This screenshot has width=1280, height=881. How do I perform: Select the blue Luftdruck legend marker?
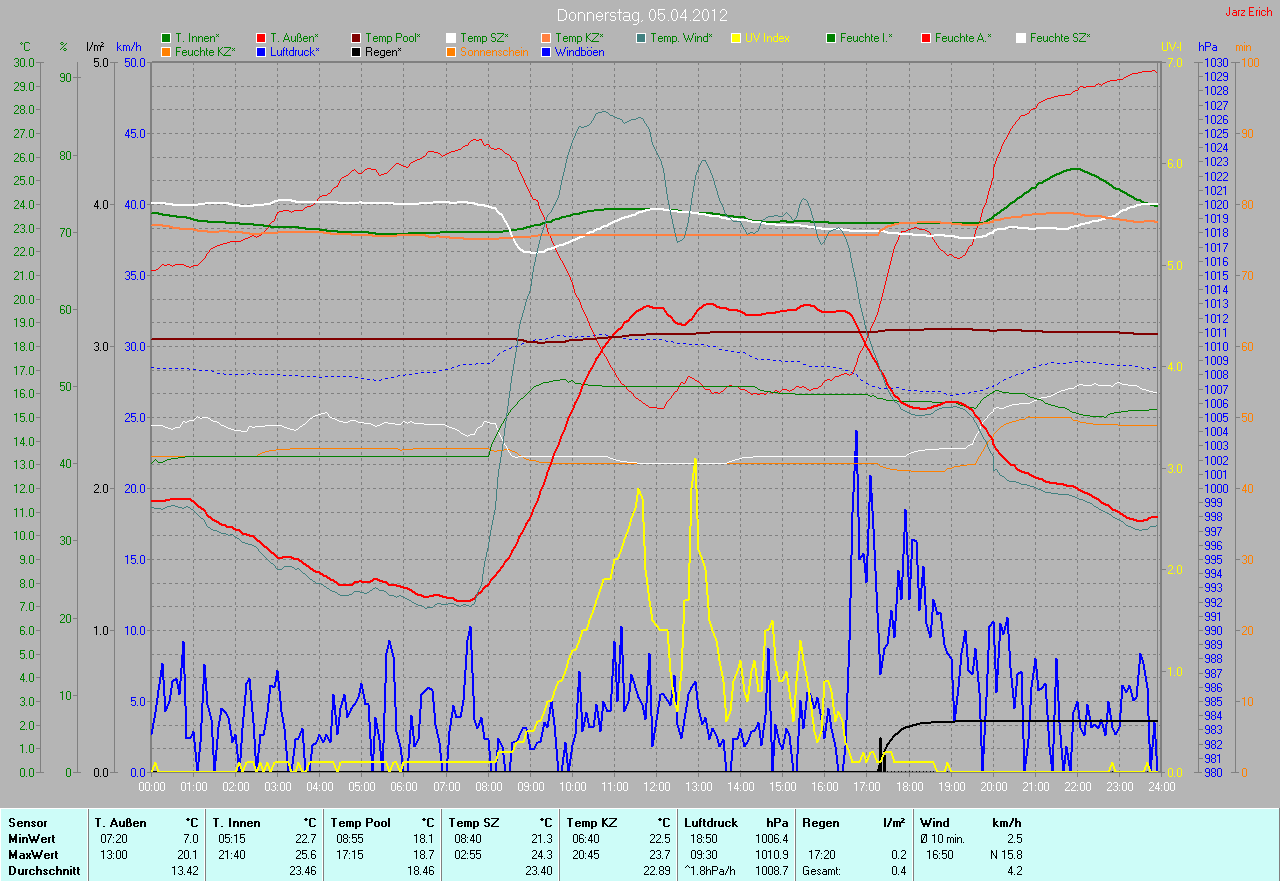261,51
